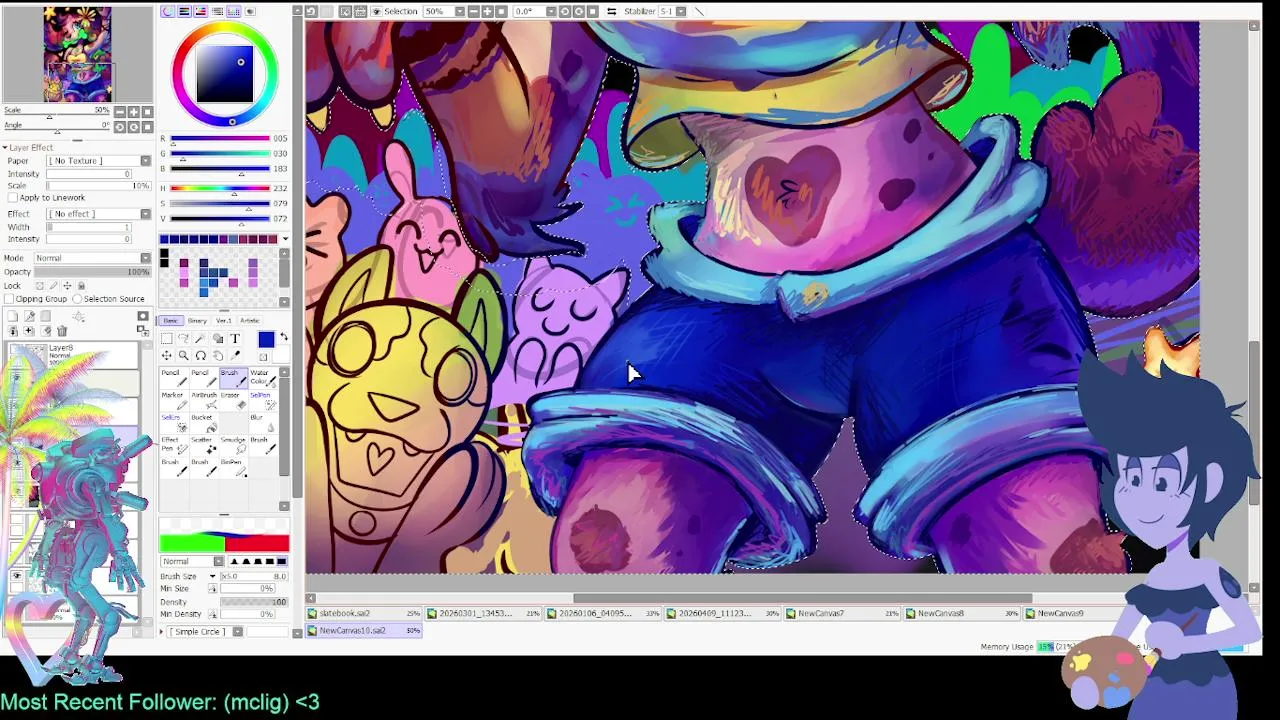The height and width of the screenshot is (720, 1280).
Task: Flip canvas view horizontally in toolbar
Action: click(x=611, y=11)
